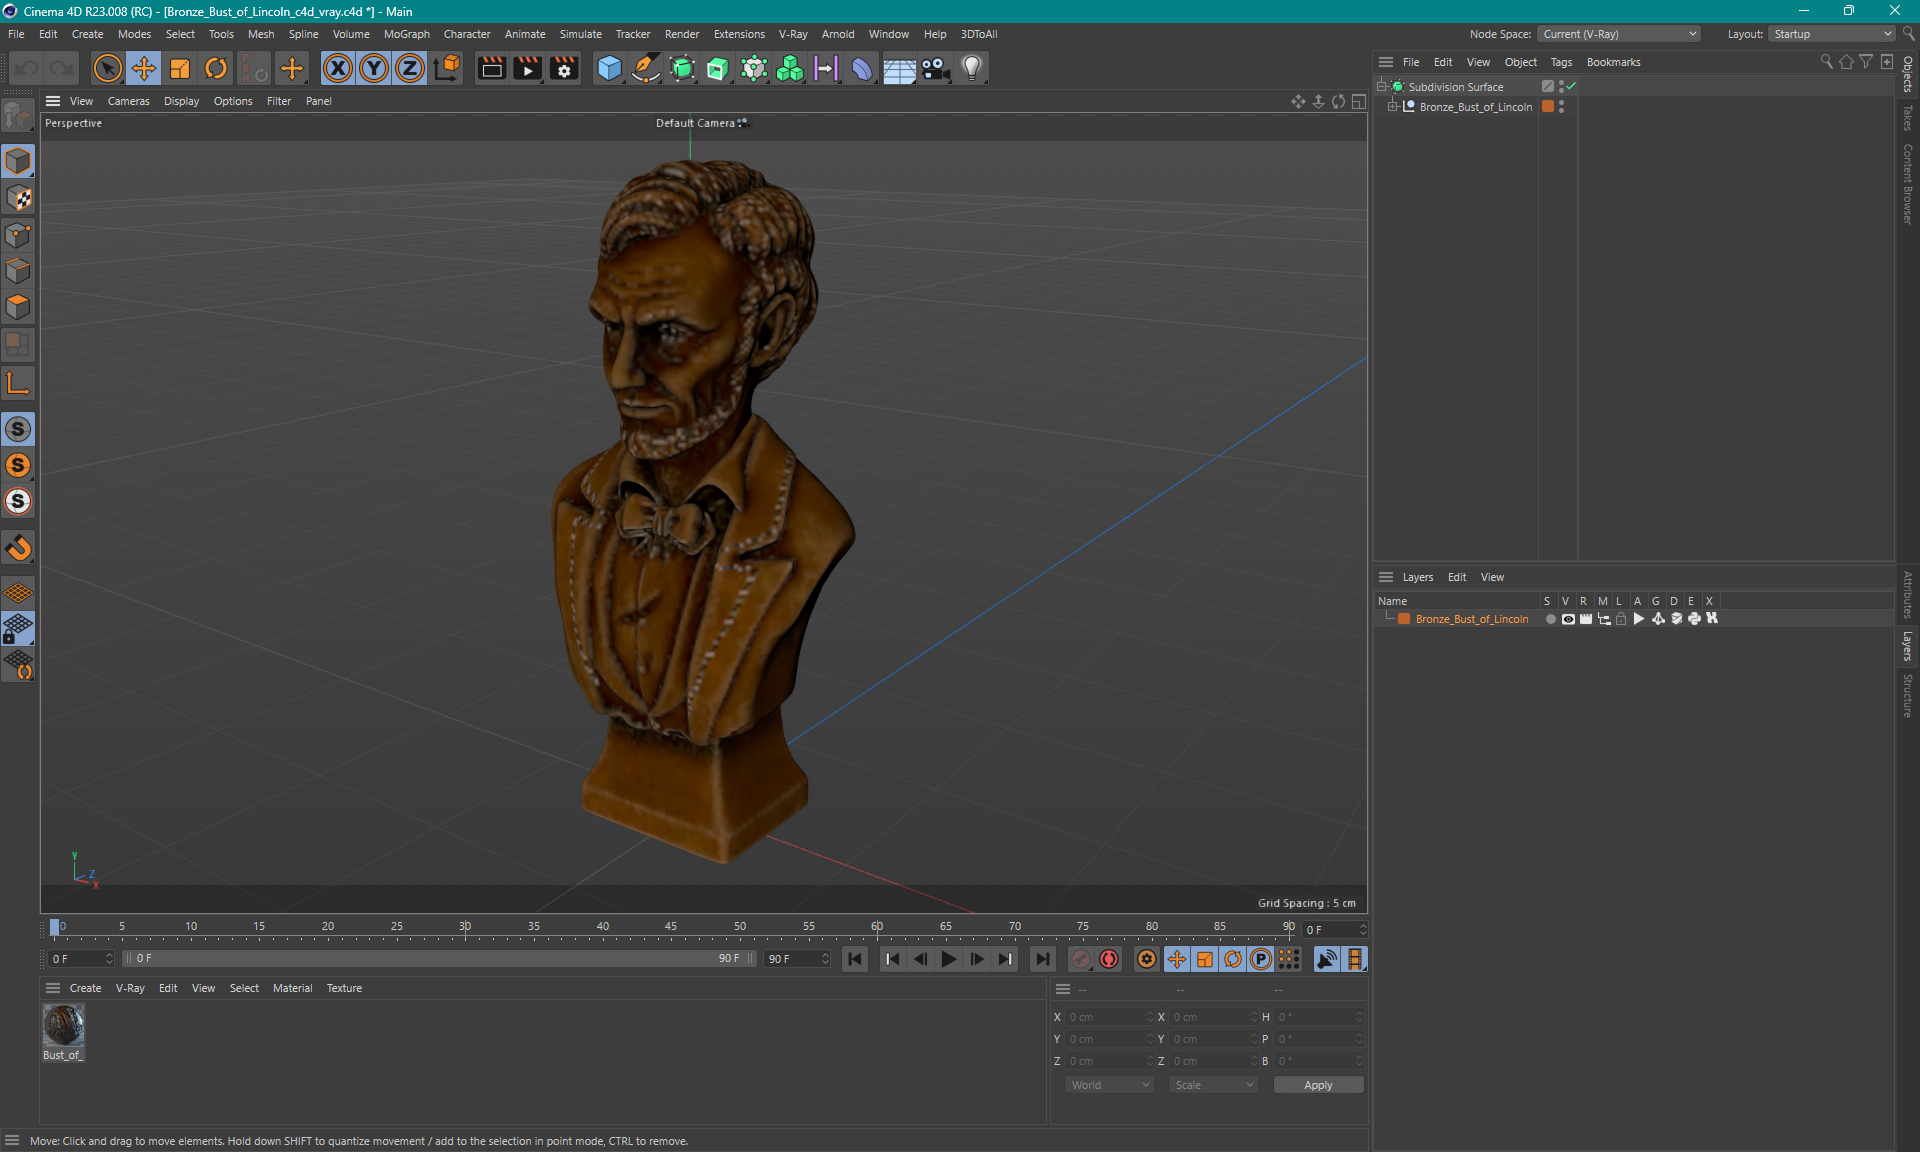The width and height of the screenshot is (1920, 1152).
Task: Open the Node Space dropdown
Action: [x=1619, y=34]
